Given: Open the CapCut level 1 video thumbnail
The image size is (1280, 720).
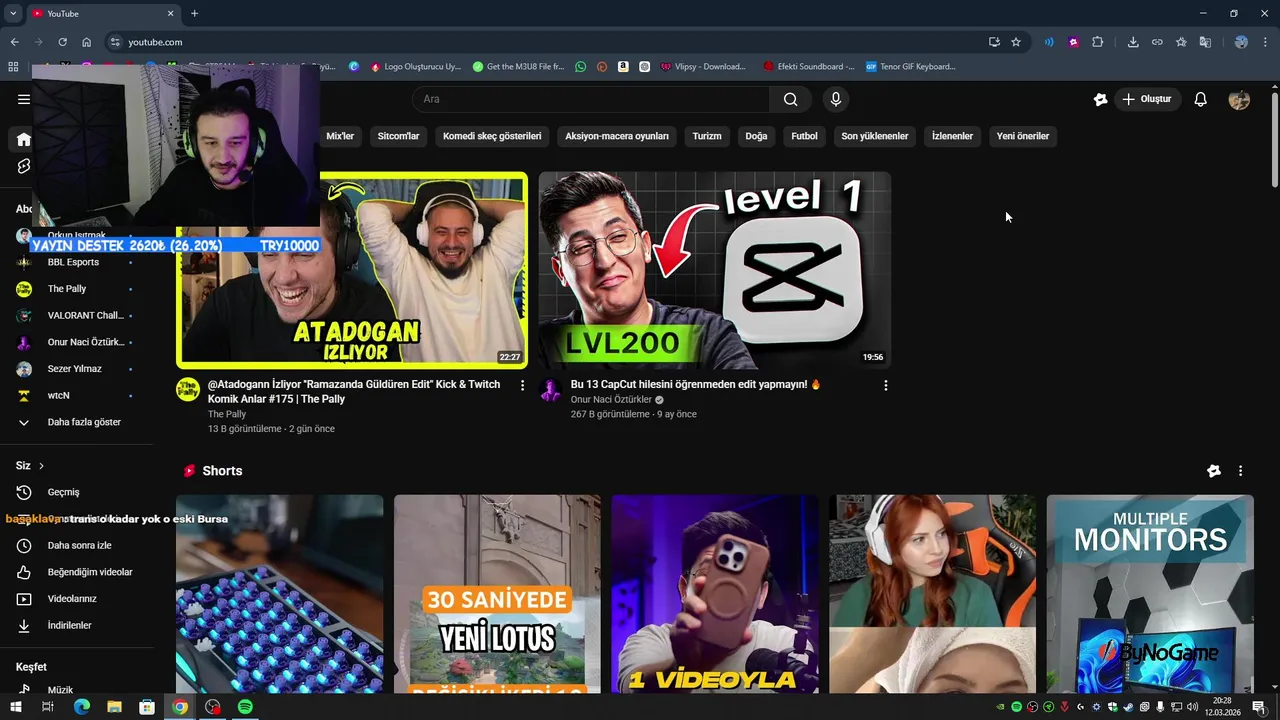Looking at the screenshot, I should (714, 270).
